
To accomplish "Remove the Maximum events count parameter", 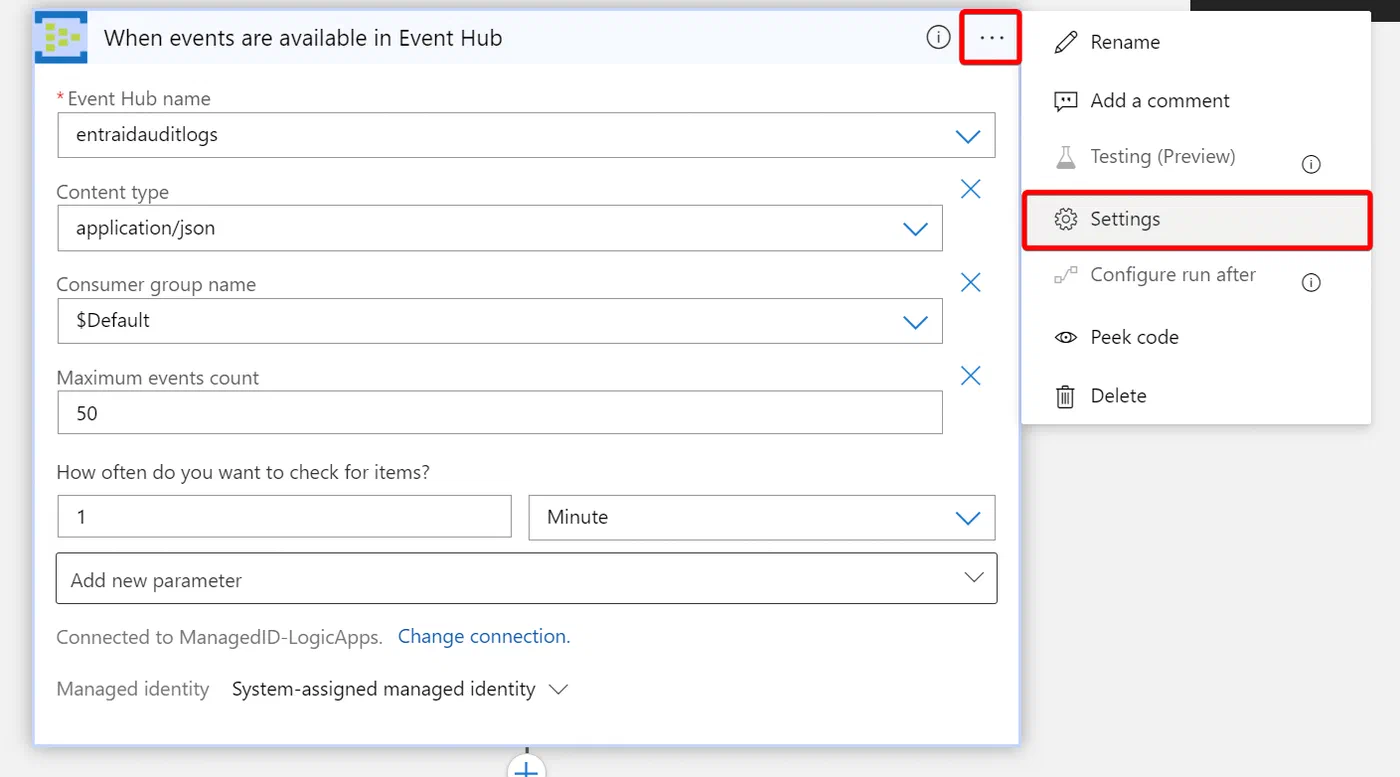I will [x=970, y=375].
